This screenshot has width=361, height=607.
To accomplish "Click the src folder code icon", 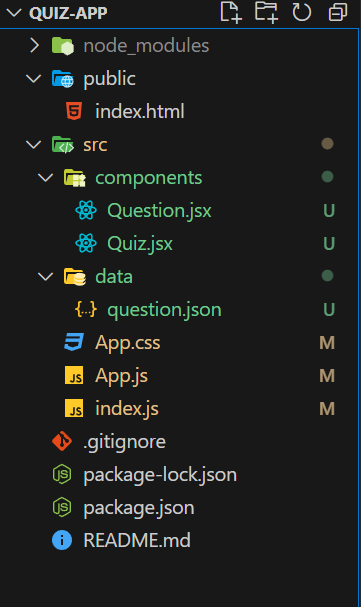I will (x=63, y=145).
